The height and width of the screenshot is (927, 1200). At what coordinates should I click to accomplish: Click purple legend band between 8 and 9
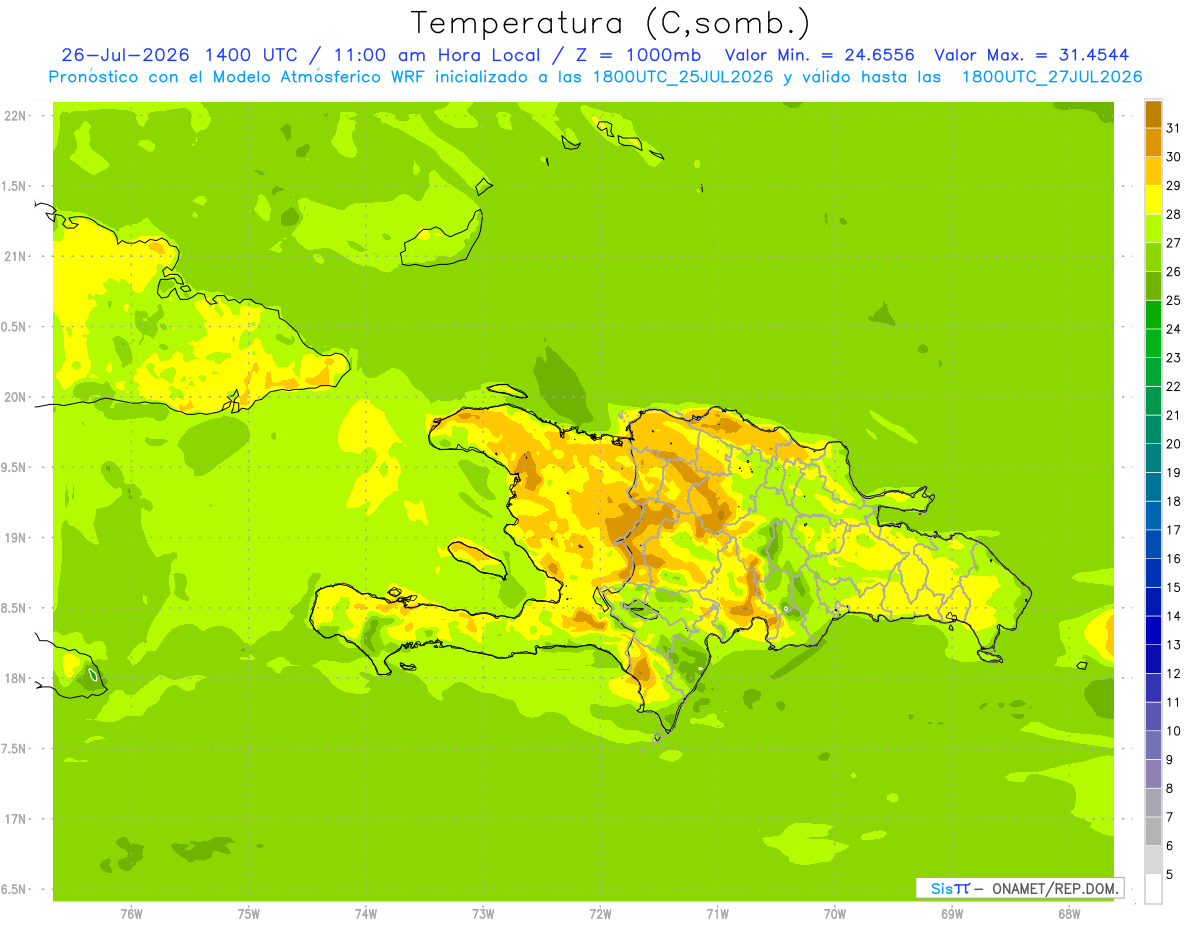coord(1153,773)
